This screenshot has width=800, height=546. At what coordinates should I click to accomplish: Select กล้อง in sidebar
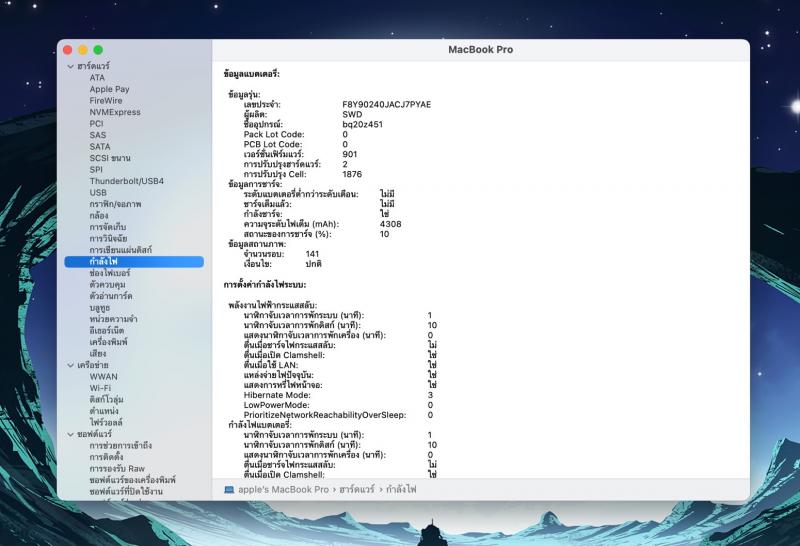click(98, 215)
